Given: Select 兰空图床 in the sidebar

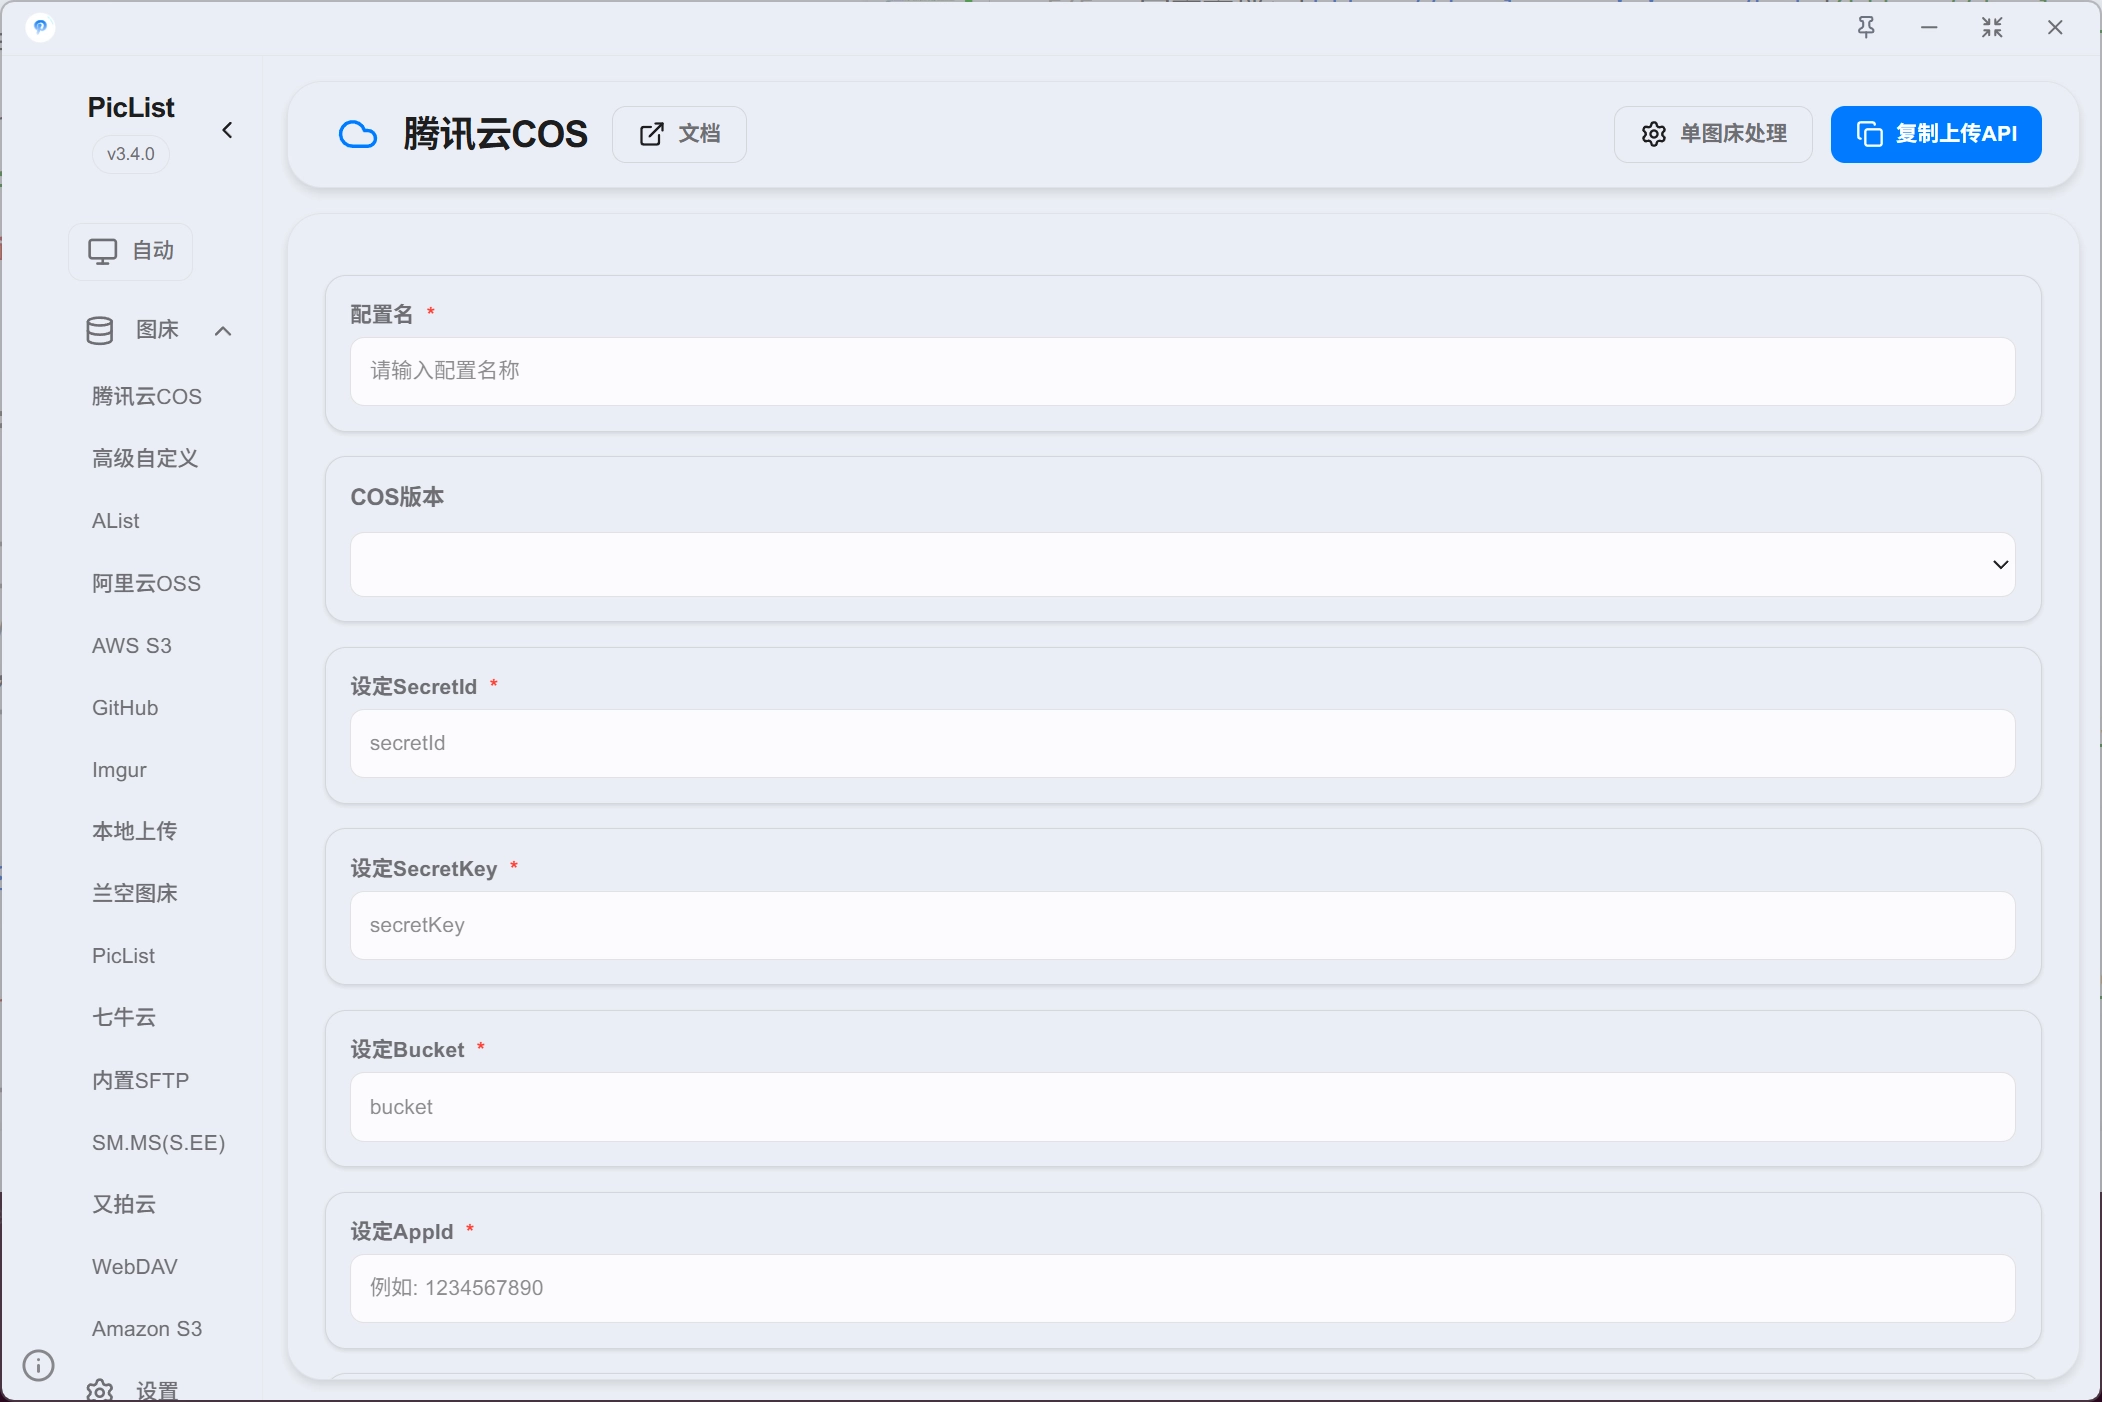Looking at the screenshot, I should point(134,893).
